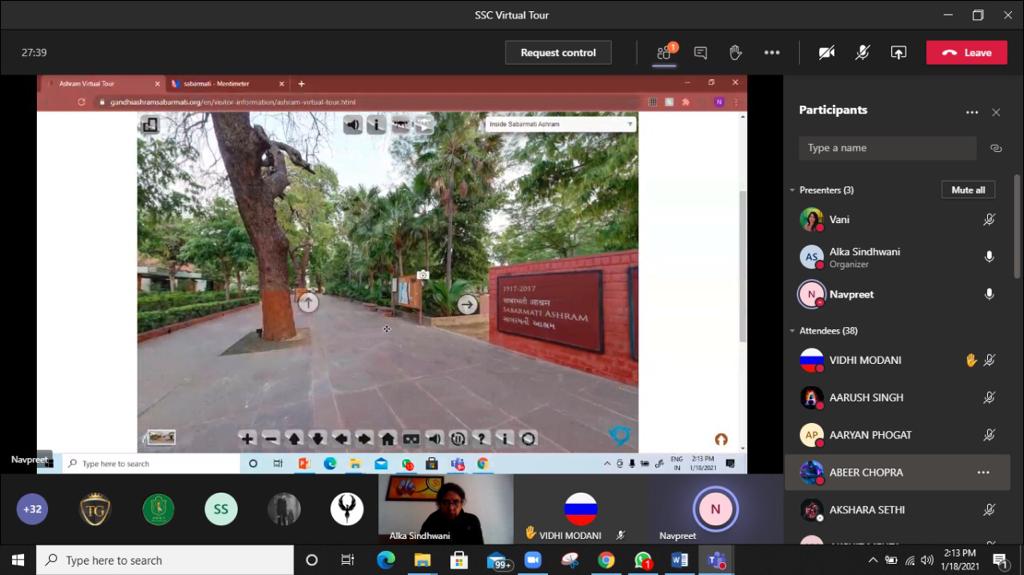Screen dimensions: 1024x575
Task: Click the tour Home icon
Action: coord(388,438)
